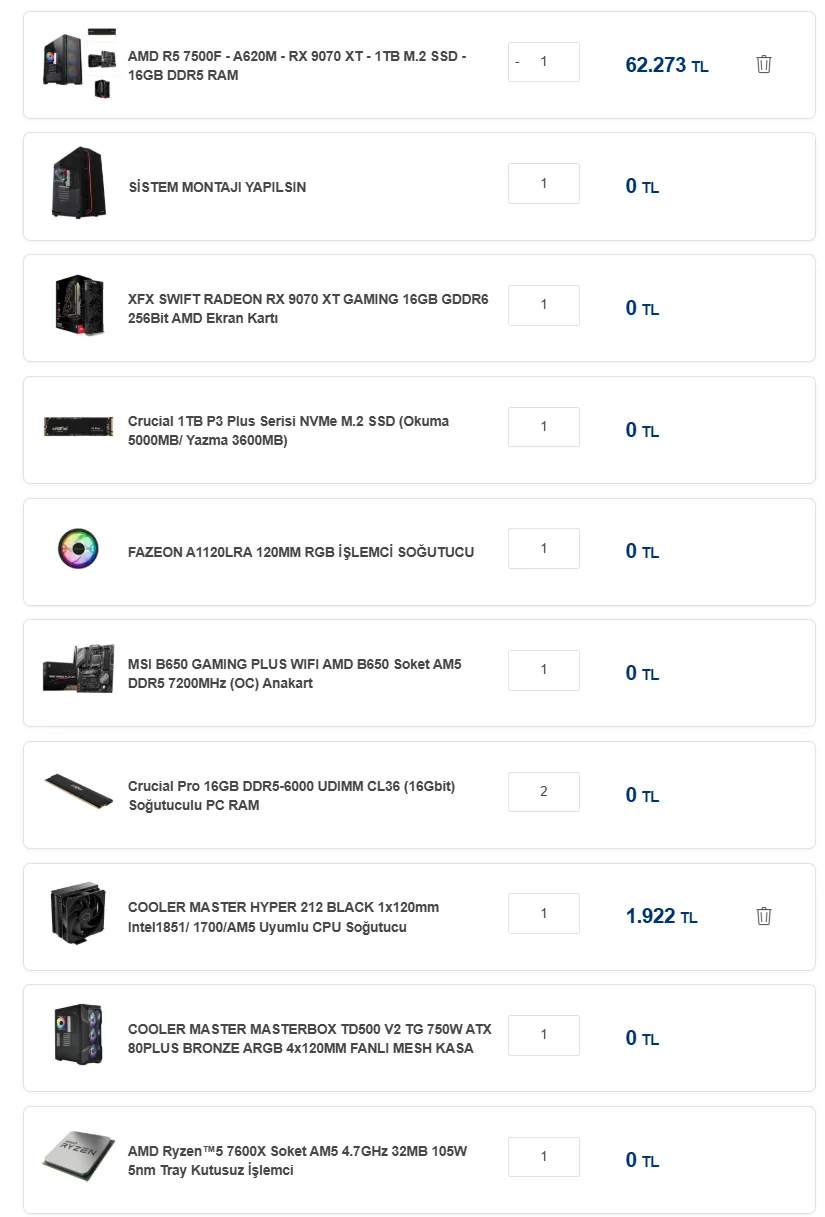Image resolution: width=825 pixels, height=1217 pixels.
Task: Select the quantity field for the AMD R5 7500F bundle
Action: point(548,62)
